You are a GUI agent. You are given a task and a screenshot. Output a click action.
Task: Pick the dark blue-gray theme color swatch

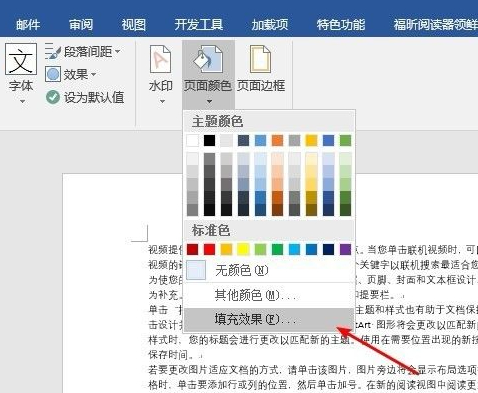pyautogui.click(x=243, y=140)
